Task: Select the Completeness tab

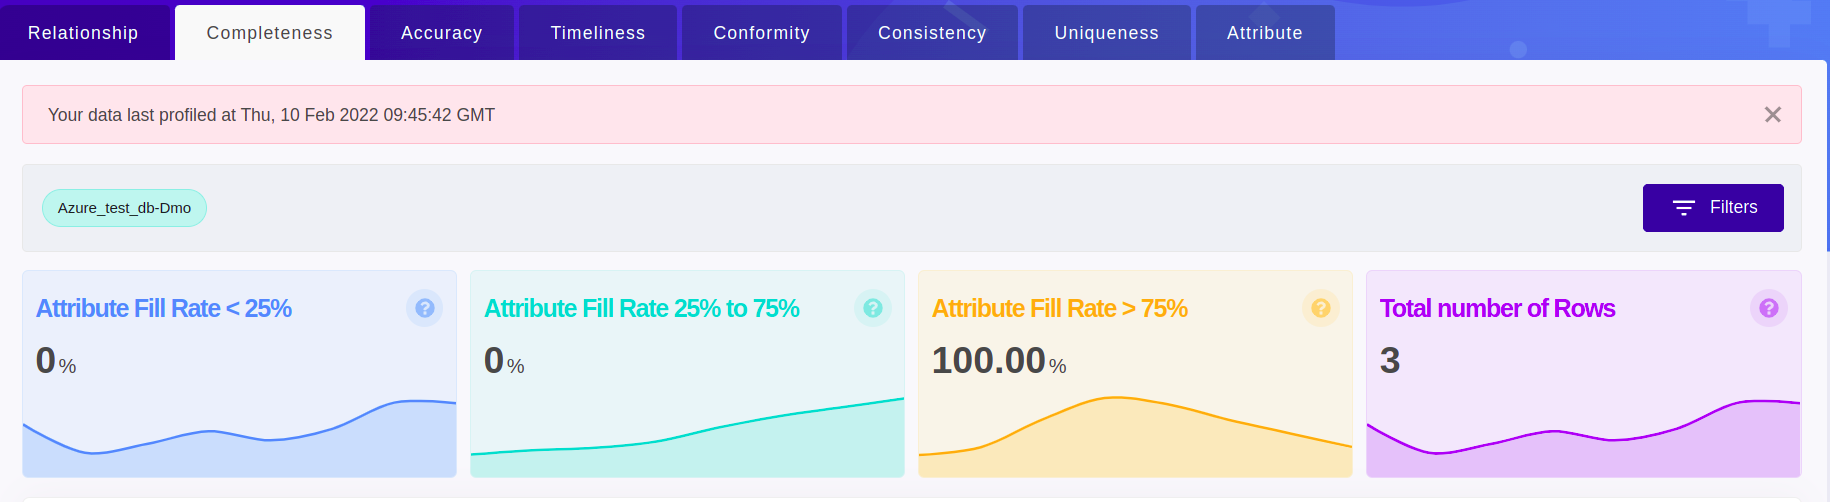Action: click(x=270, y=33)
